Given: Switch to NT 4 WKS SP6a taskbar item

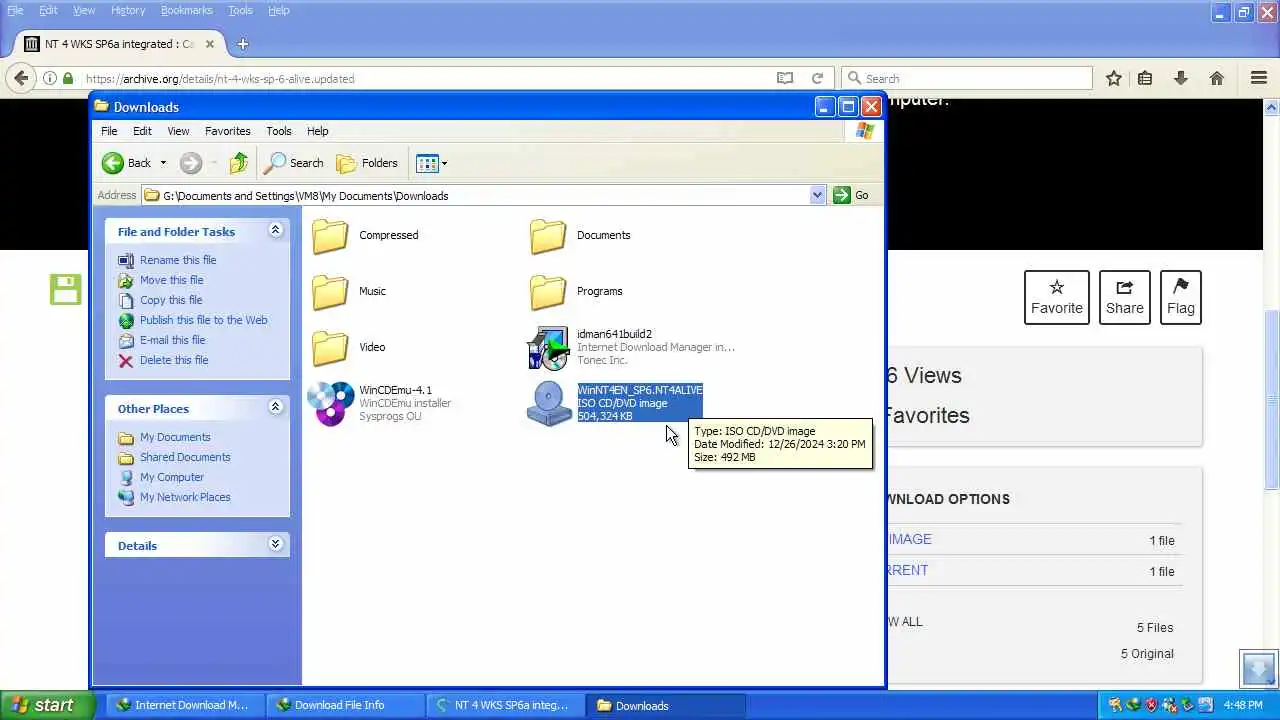Looking at the screenshot, I should click(505, 705).
